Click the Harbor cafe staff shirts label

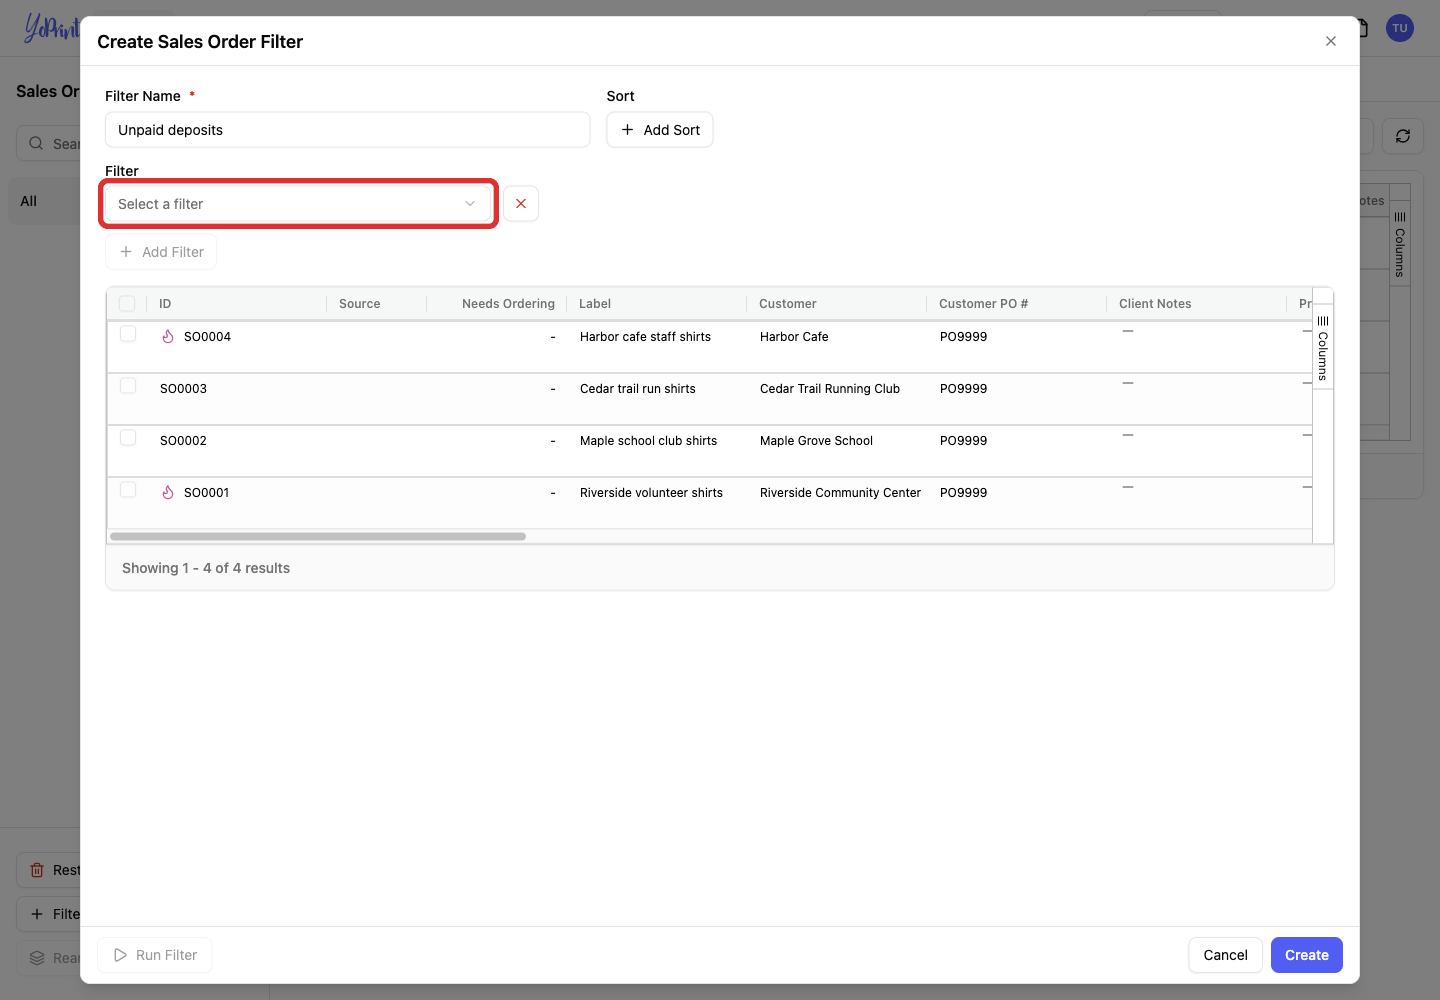coord(645,337)
